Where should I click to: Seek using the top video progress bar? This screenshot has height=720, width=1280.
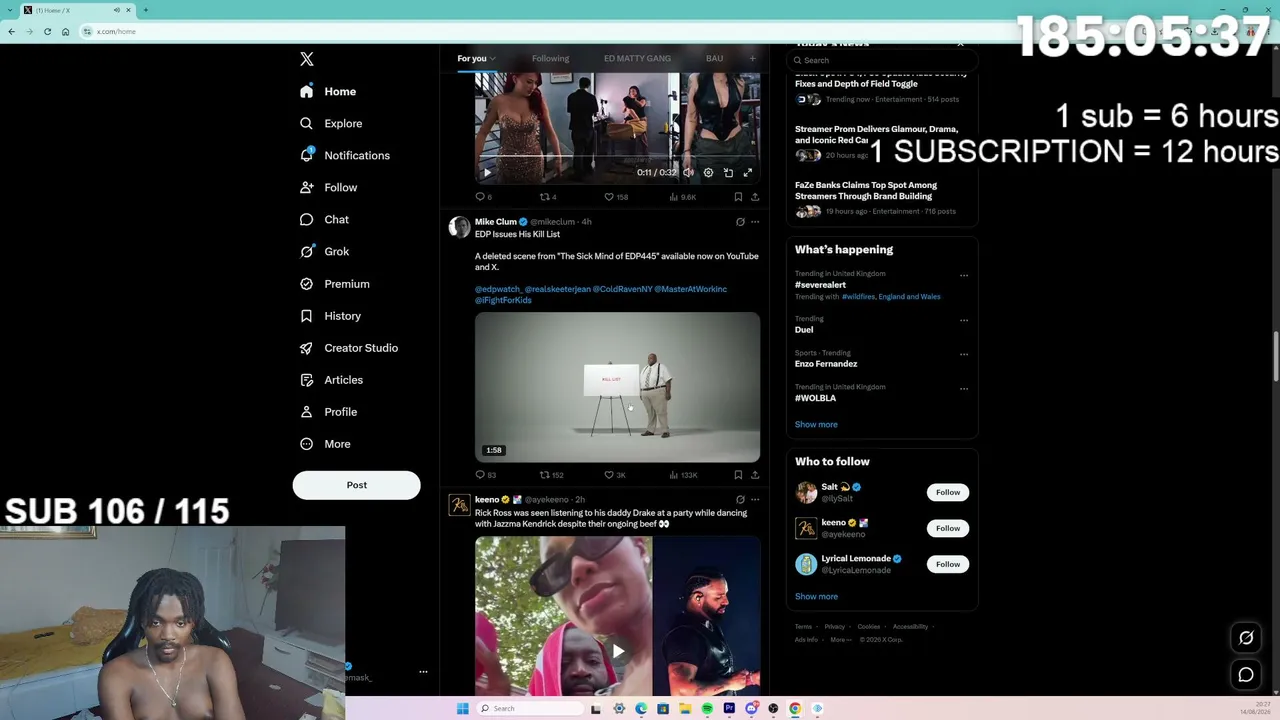tap(617, 157)
